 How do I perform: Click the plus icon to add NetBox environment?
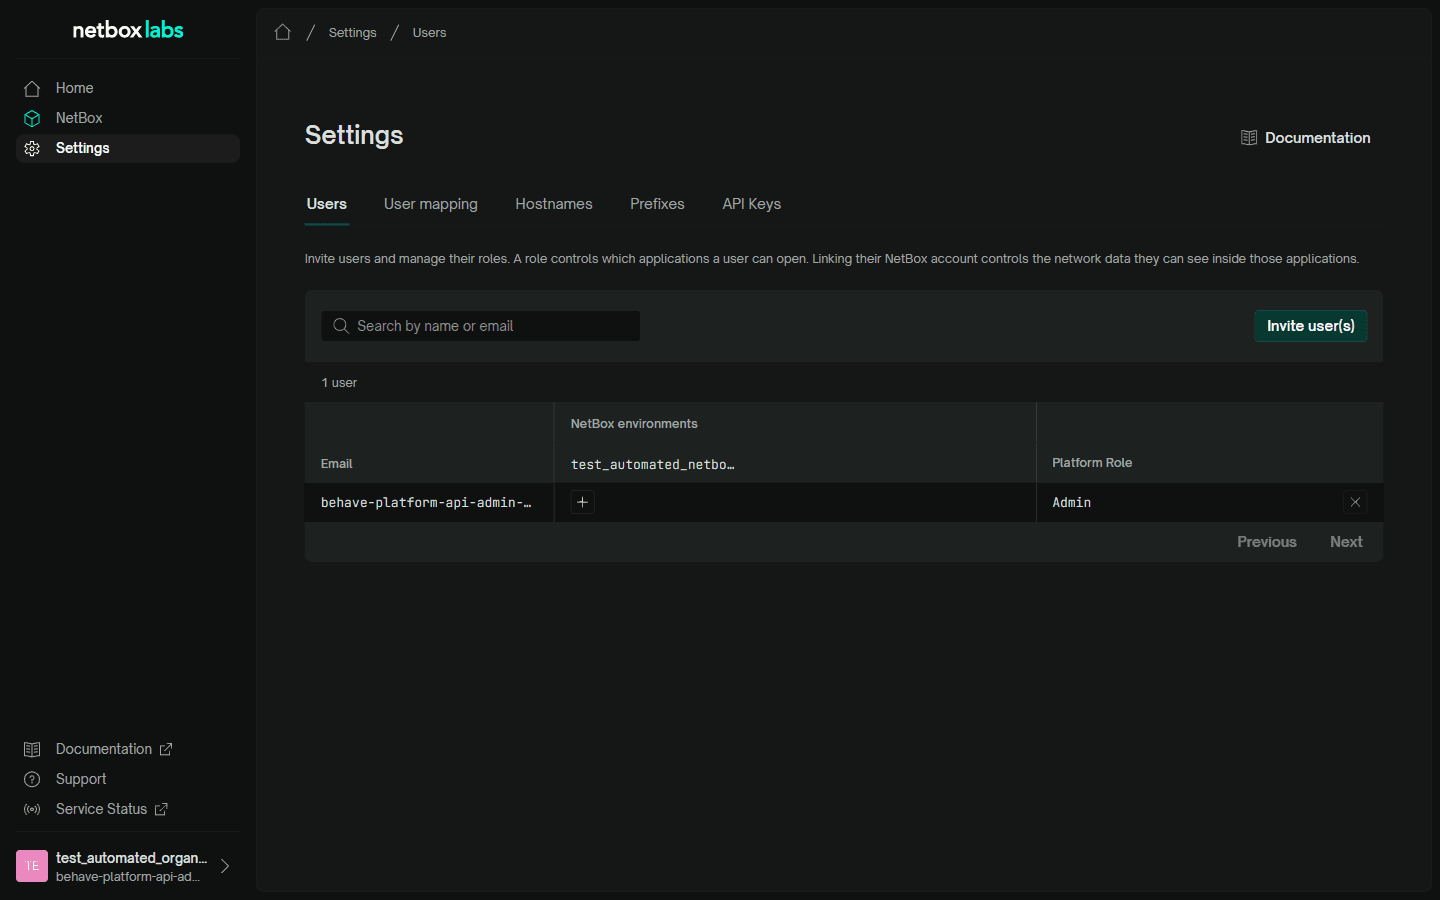[582, 502]
